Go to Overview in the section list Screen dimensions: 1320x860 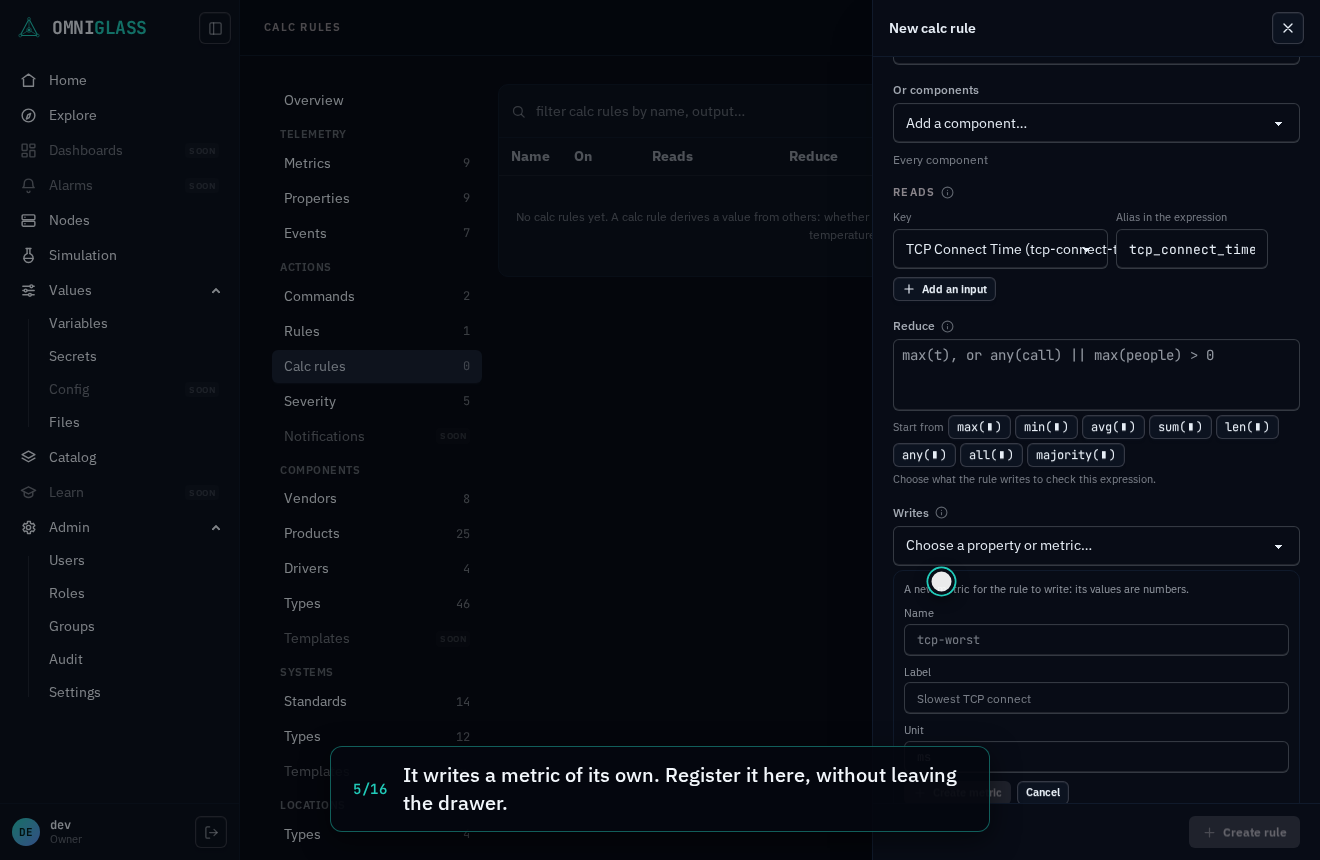[x=377, y=100]
